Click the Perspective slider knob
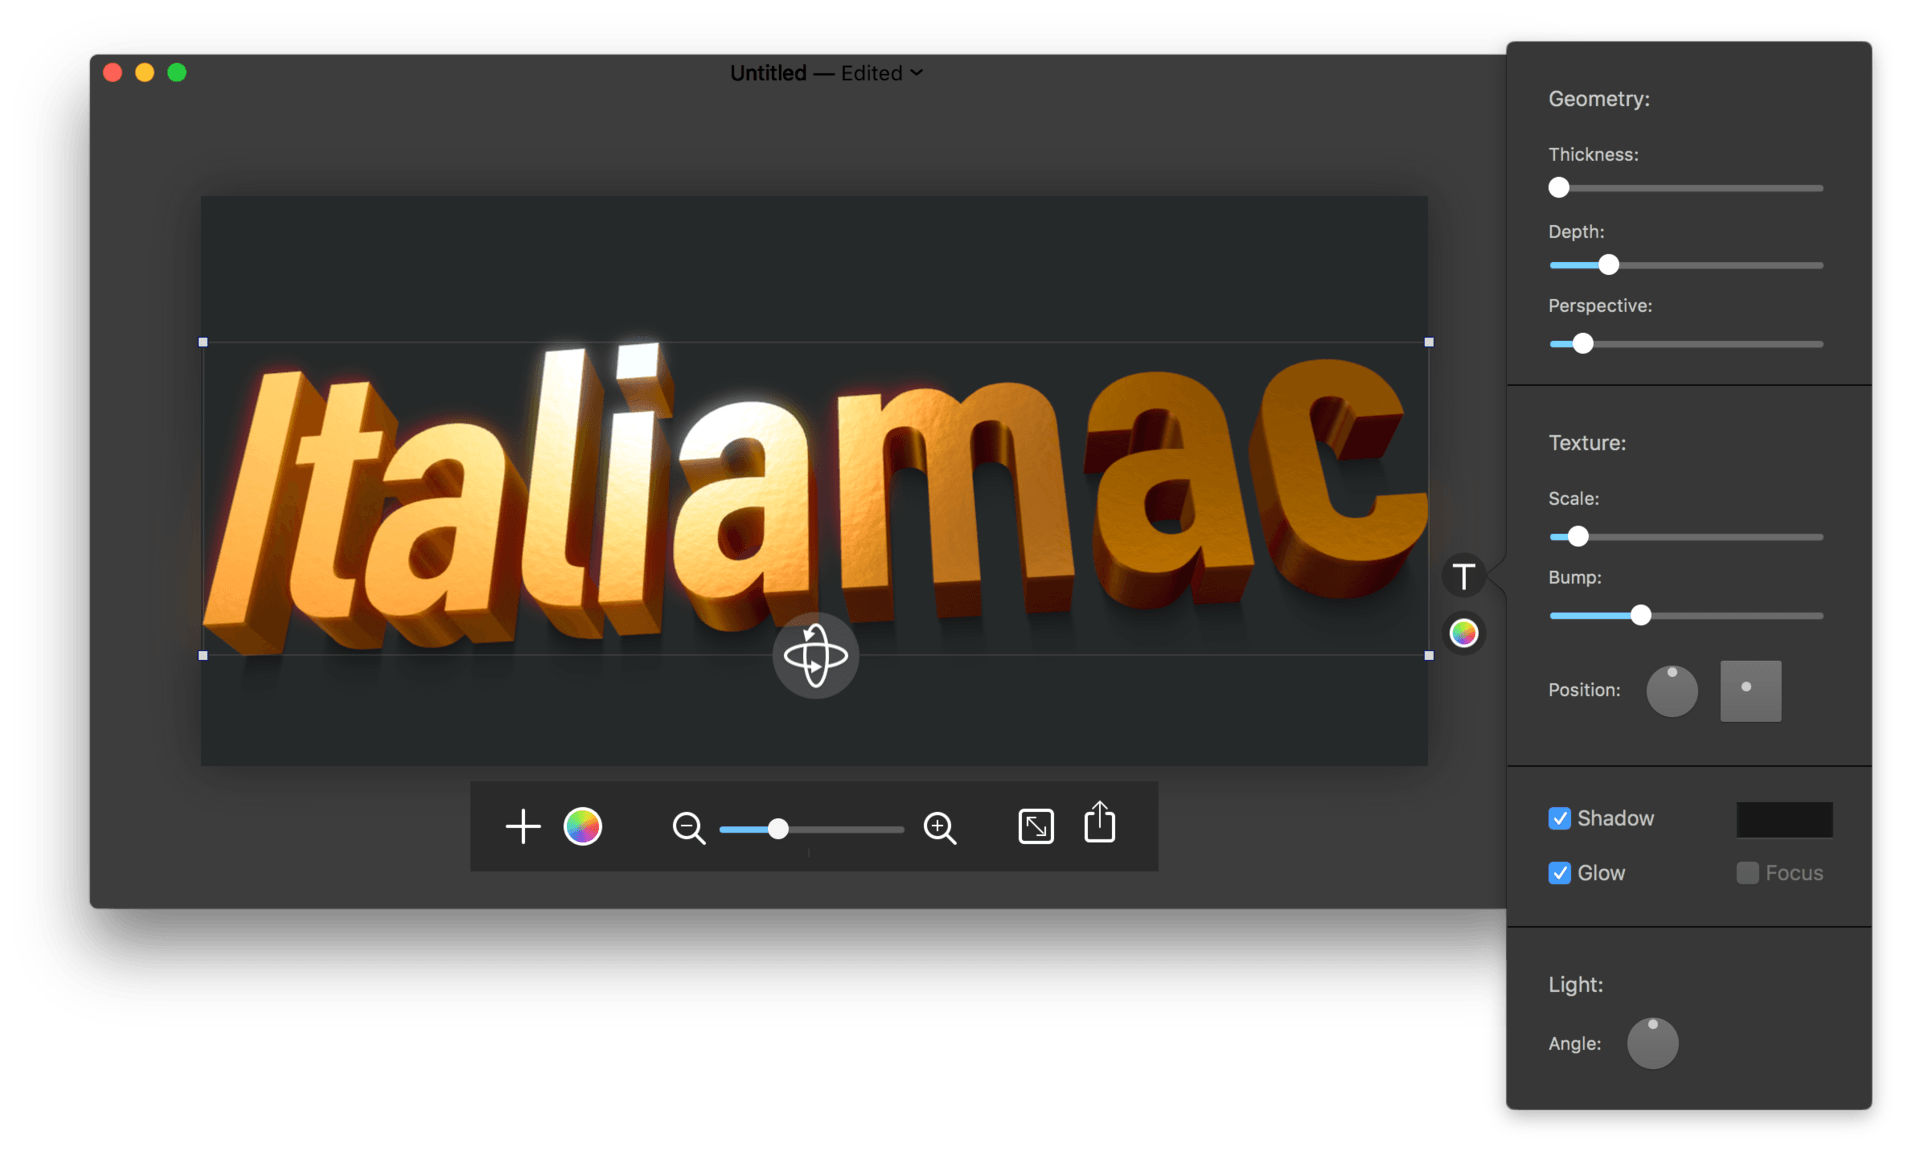1920x1164 pixels. 1582,344
